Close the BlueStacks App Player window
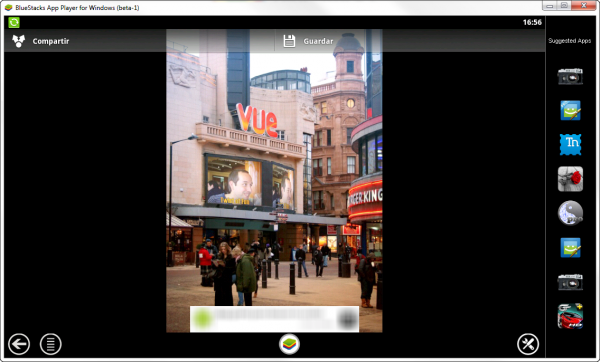The height and width of the screenshot is (362, 600). (584, 6)
